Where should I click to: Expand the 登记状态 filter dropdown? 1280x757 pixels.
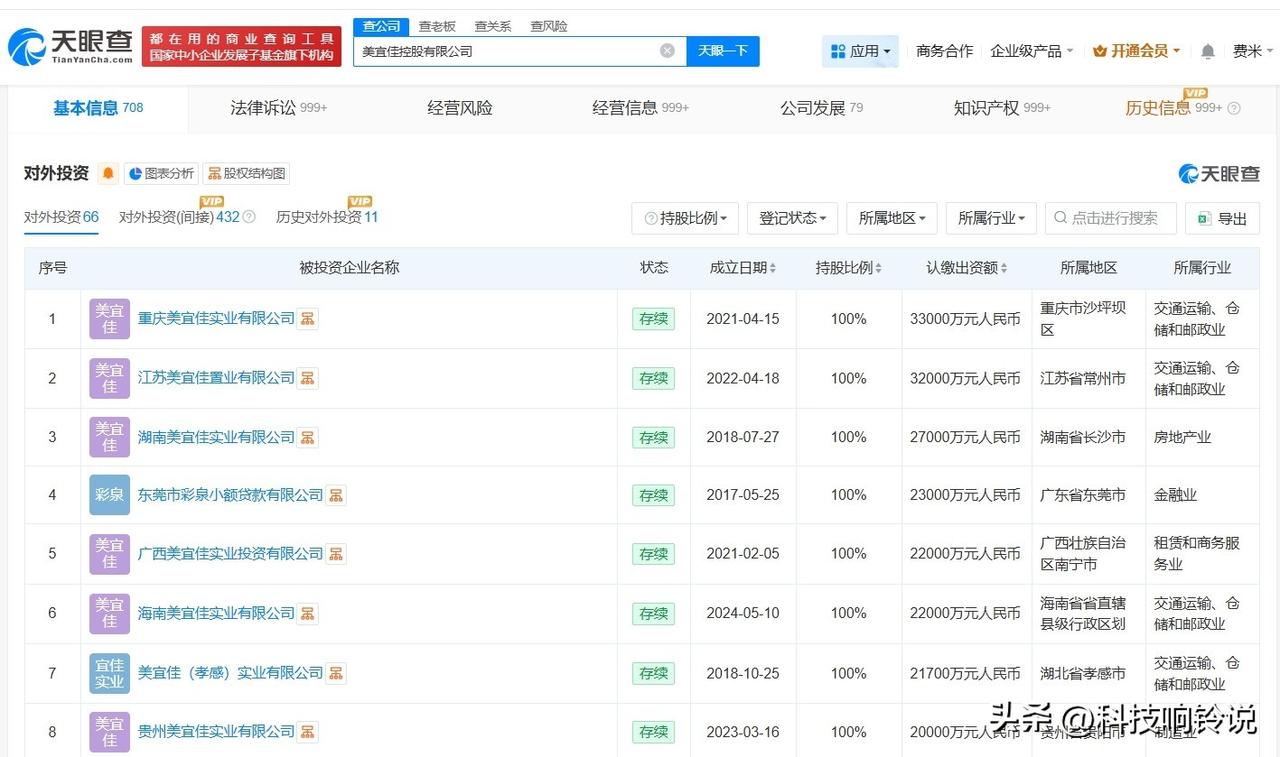tap(792, 218)
